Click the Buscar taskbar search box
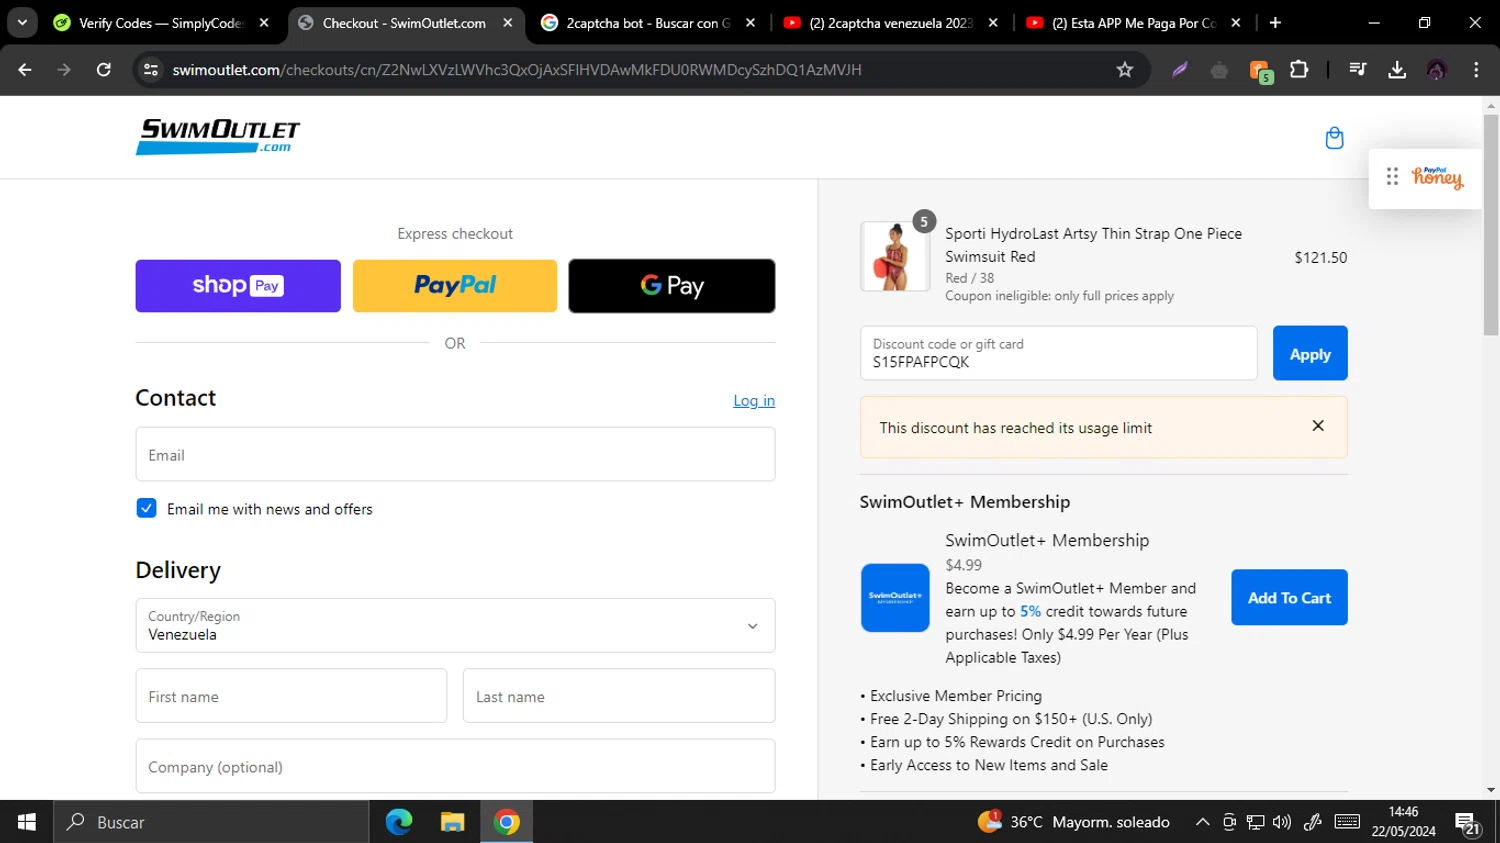1500x843 pixels. (x=211, y=822)
